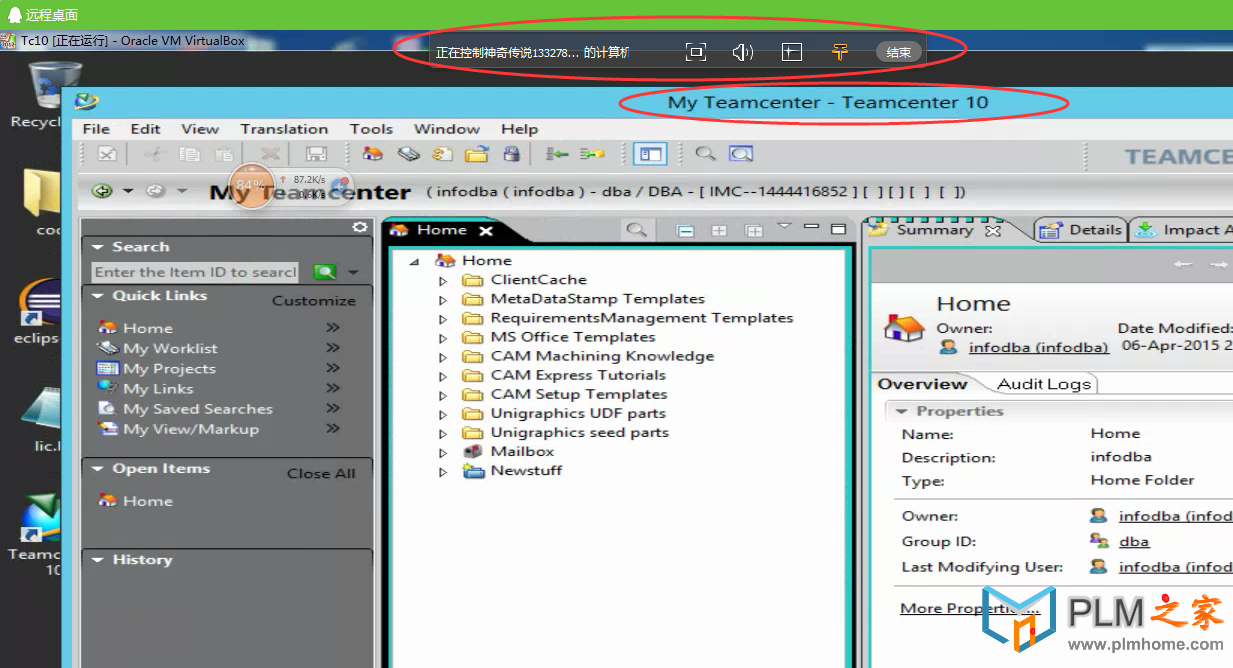The image size is (1233, 668).
Task: Select Home under Open Items
Action: point(147,501)
